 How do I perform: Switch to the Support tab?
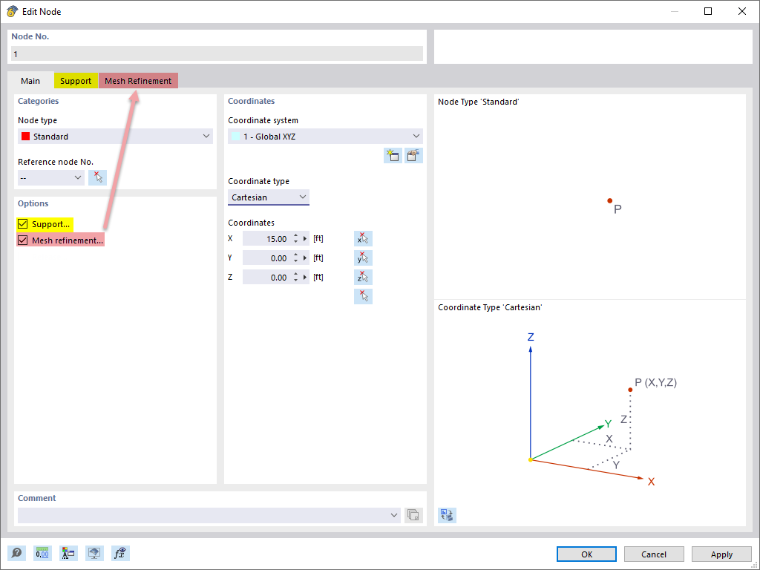76,80
